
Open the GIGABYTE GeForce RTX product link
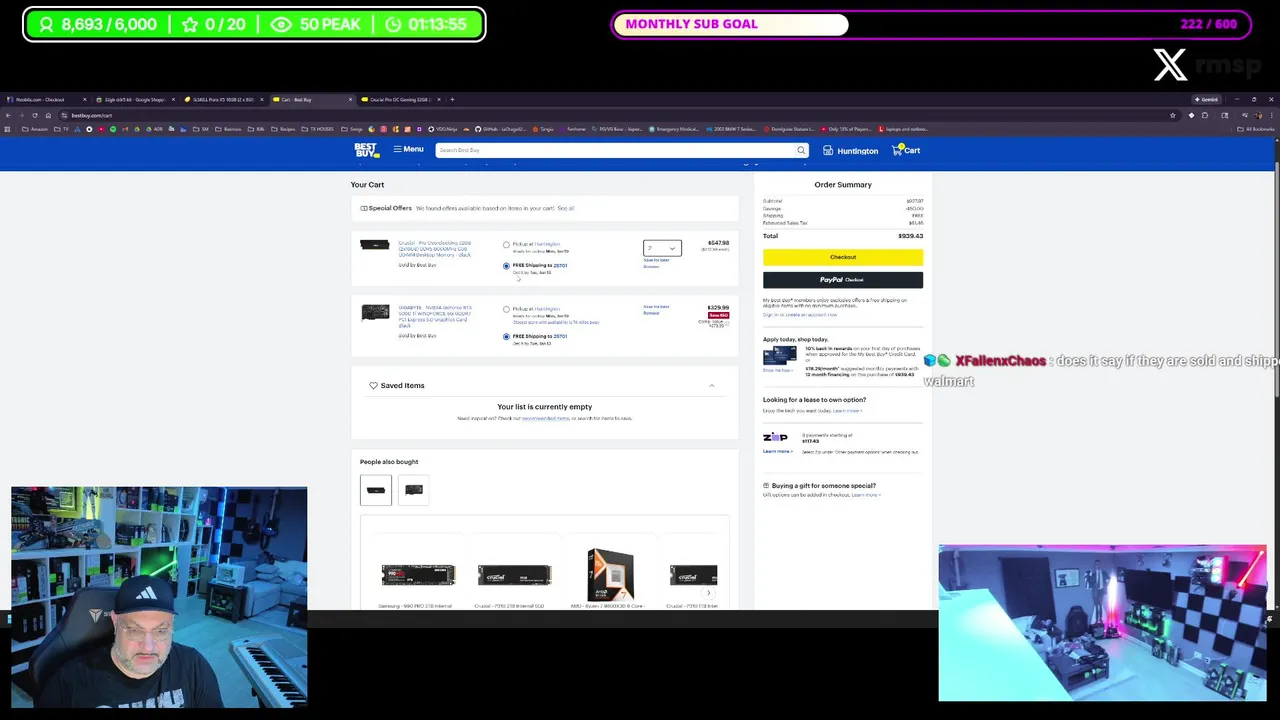[434, 316]
